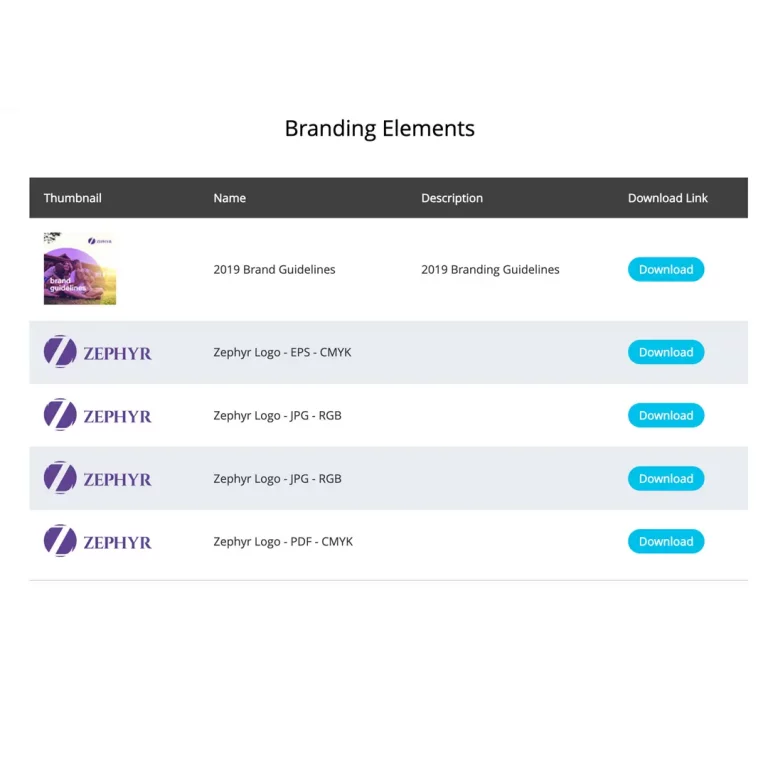Image resolution: width=768 pixels, height=768 pixels.
Task: Click the Branding Elements page heading
Action: 380,129
